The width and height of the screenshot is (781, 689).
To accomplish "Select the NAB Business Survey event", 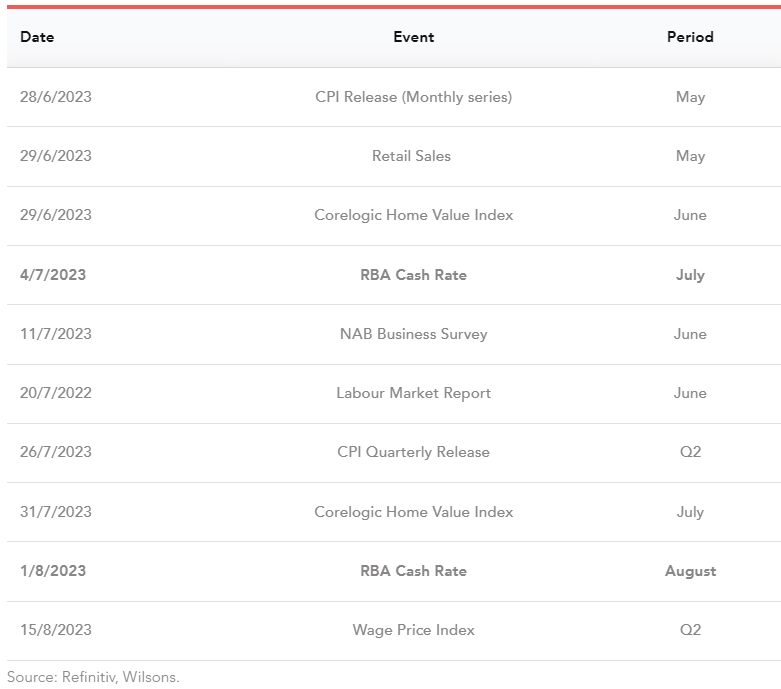I will (x=413, y=334).
